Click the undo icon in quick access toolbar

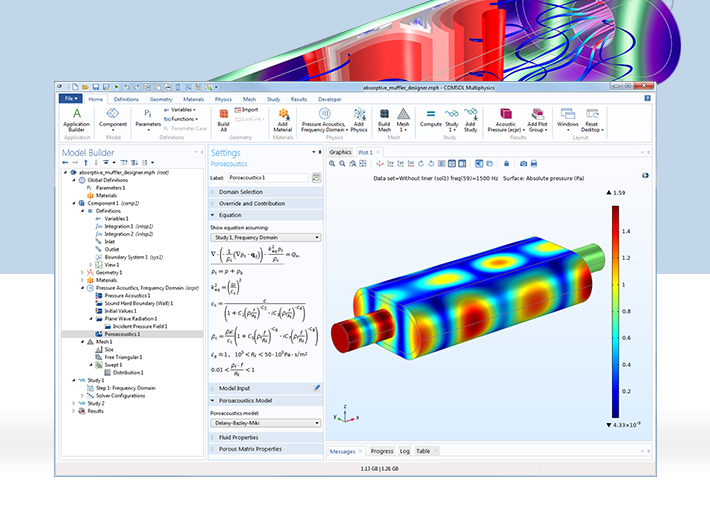pyautogui.click(x=126, y=86)
